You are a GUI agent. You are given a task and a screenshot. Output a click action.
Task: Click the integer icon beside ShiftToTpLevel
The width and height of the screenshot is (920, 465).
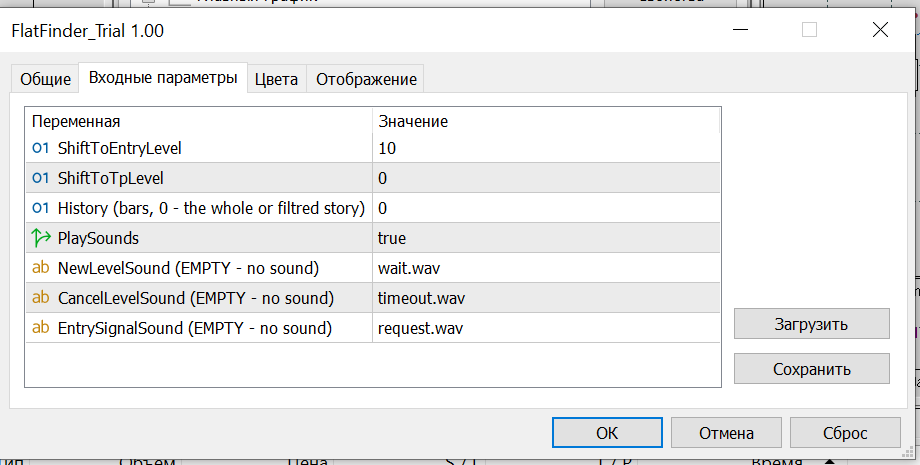click(x=41, y=178)
